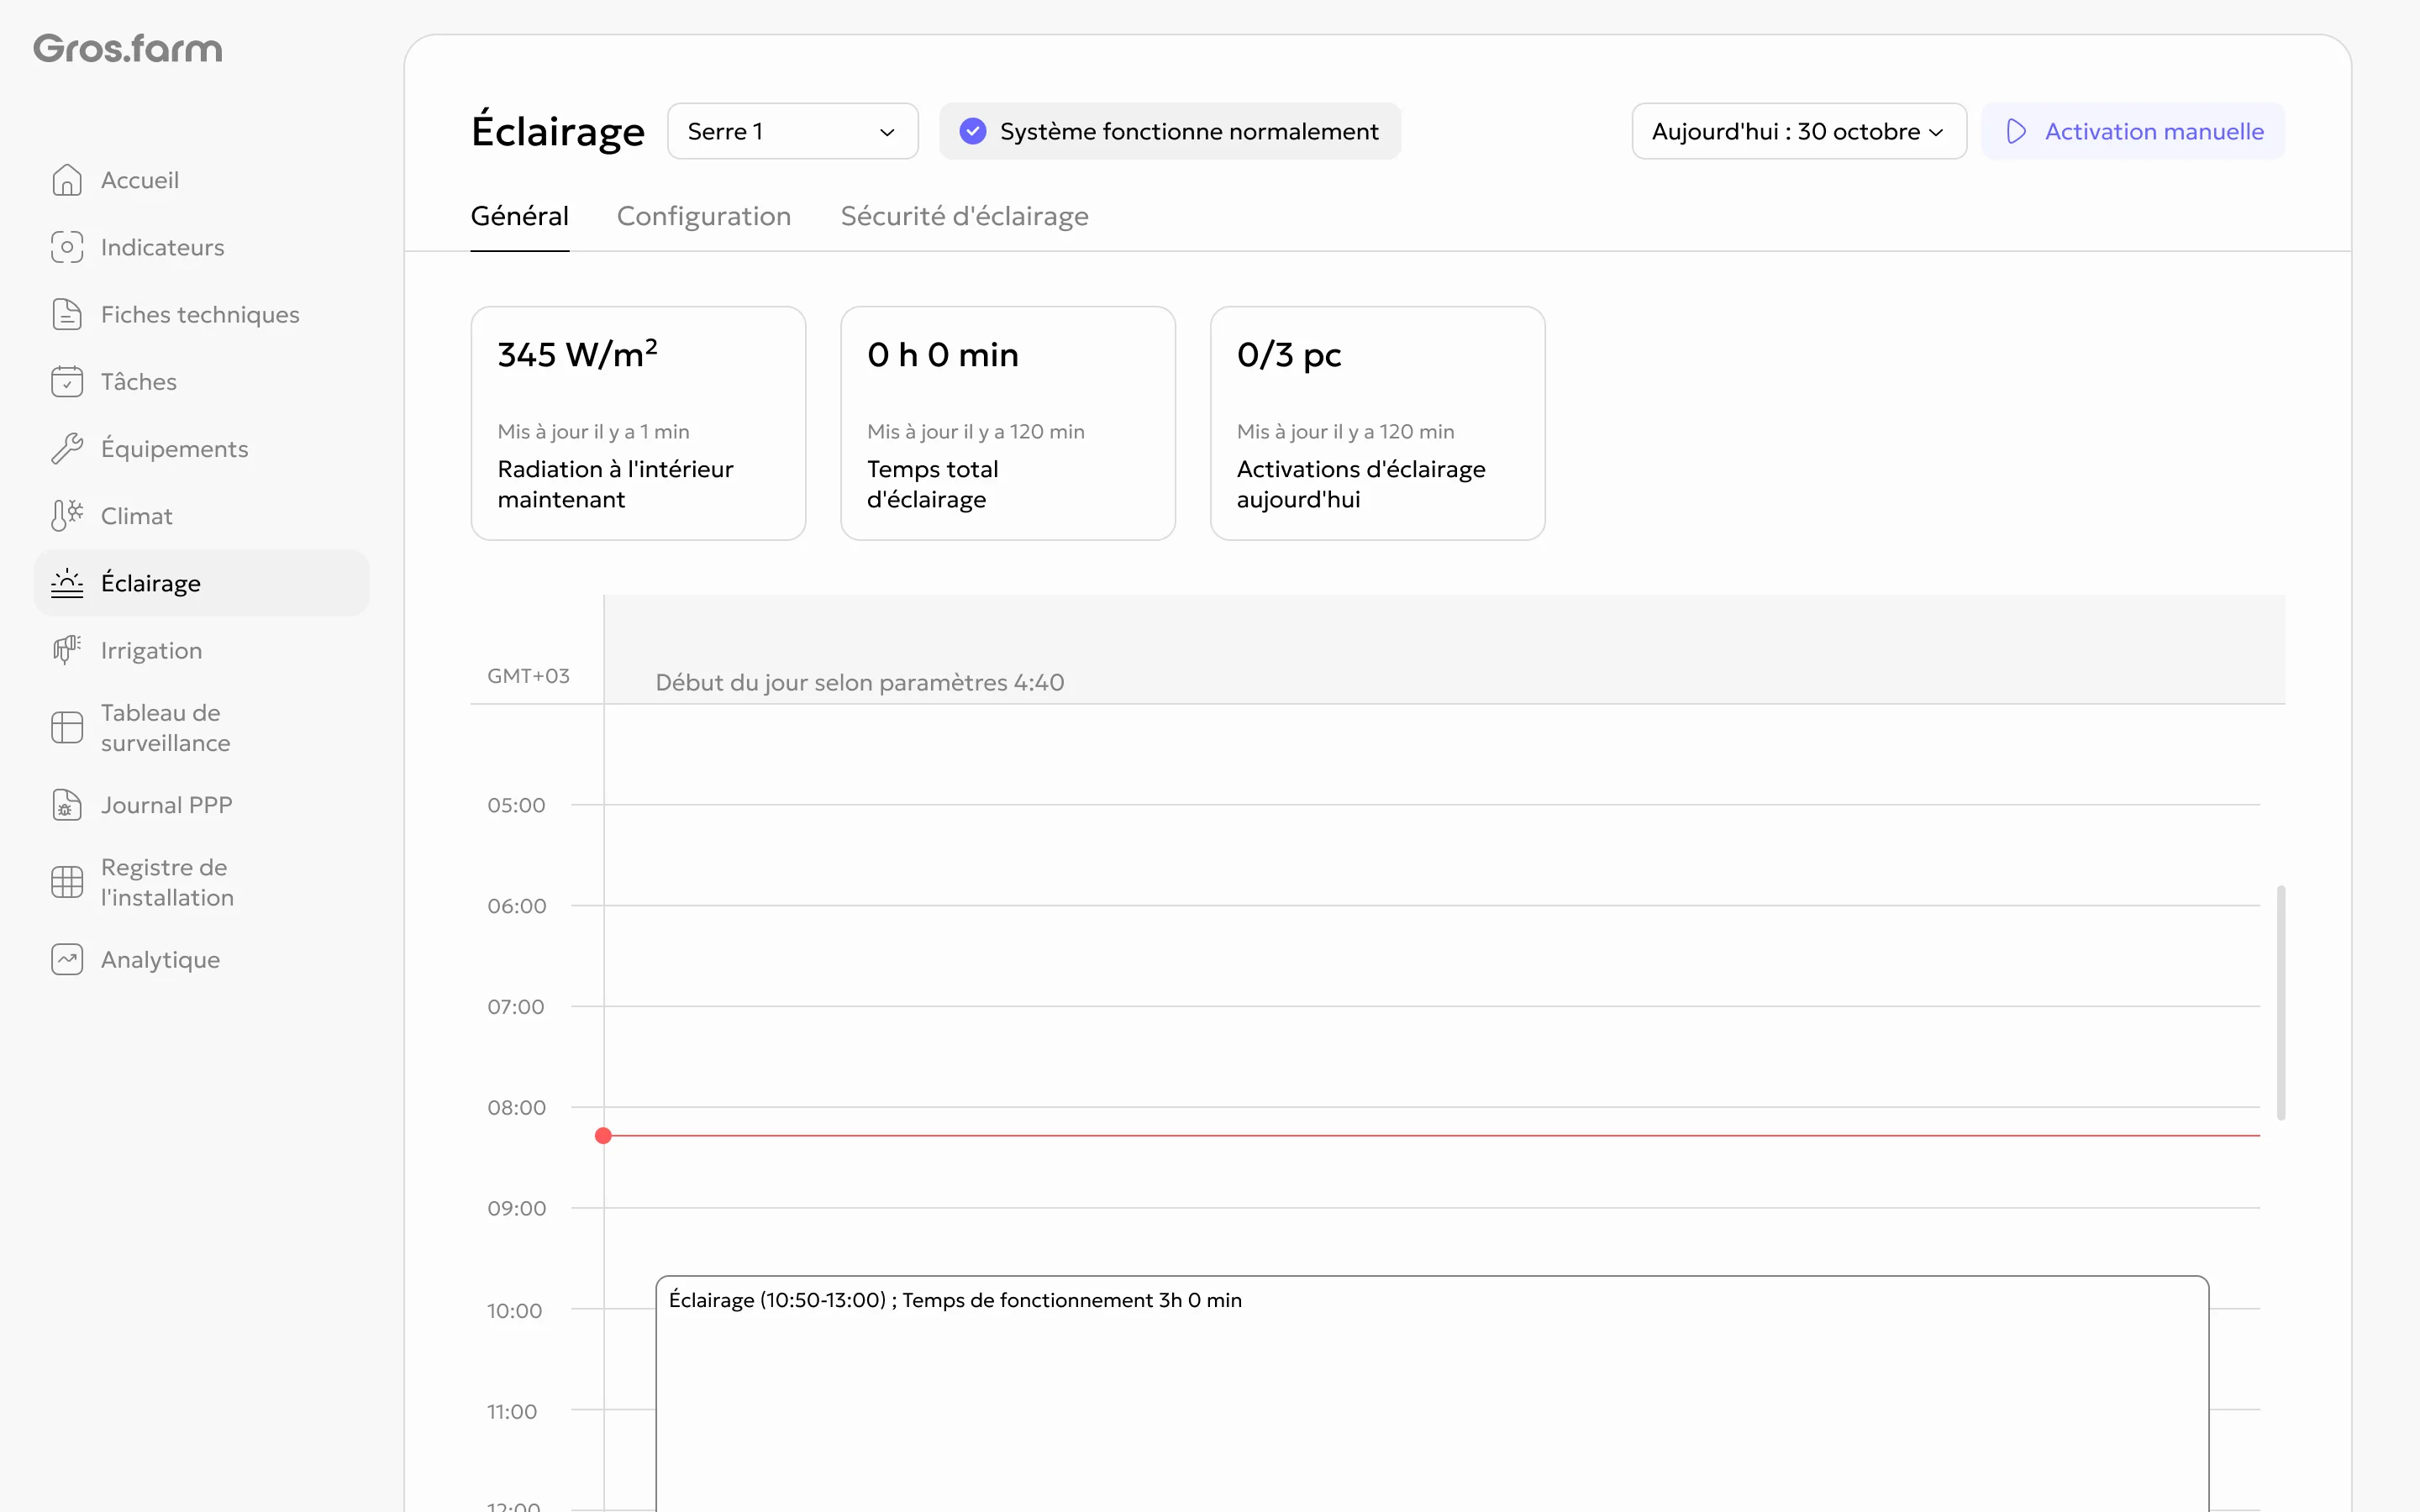
Task: Select the 0 h 0 min lighting time card
Action: pos(1008,423)
